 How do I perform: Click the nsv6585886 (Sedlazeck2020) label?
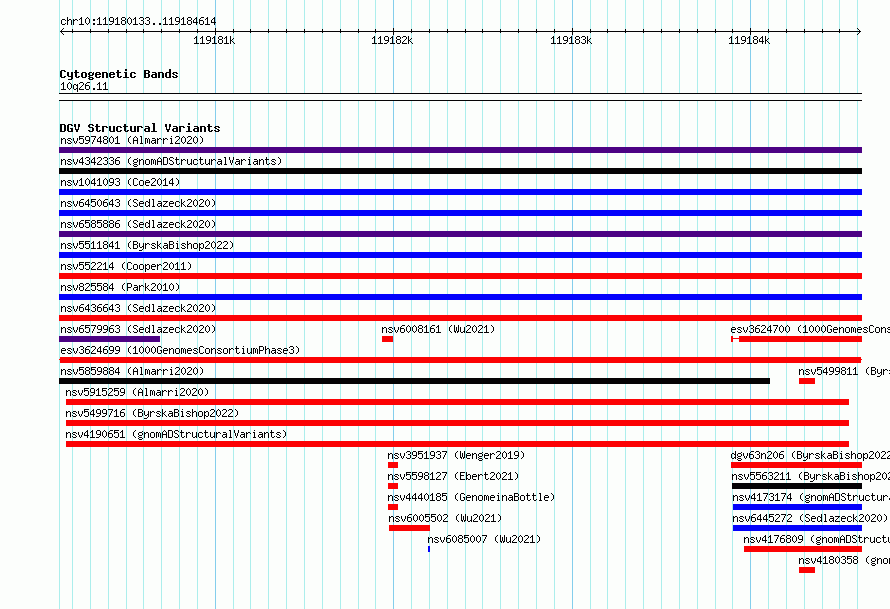(138, 224)
